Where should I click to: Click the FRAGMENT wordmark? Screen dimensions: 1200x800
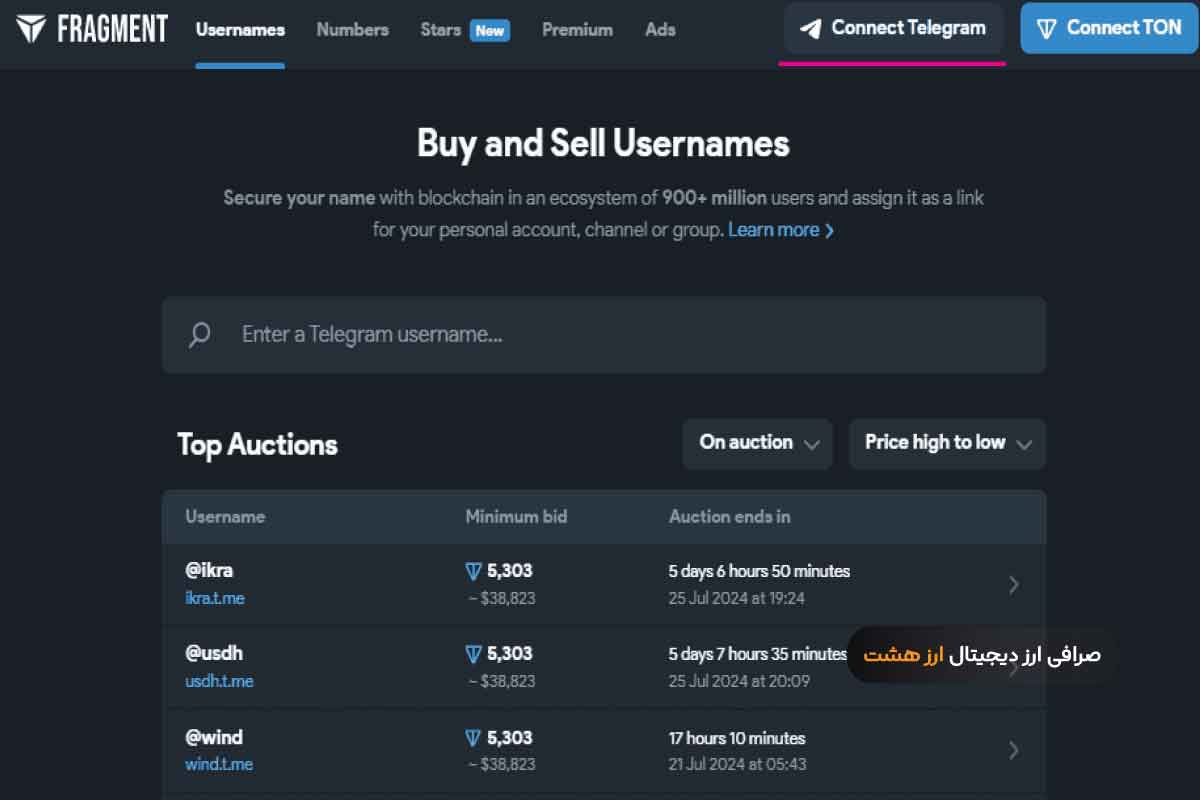113,29
